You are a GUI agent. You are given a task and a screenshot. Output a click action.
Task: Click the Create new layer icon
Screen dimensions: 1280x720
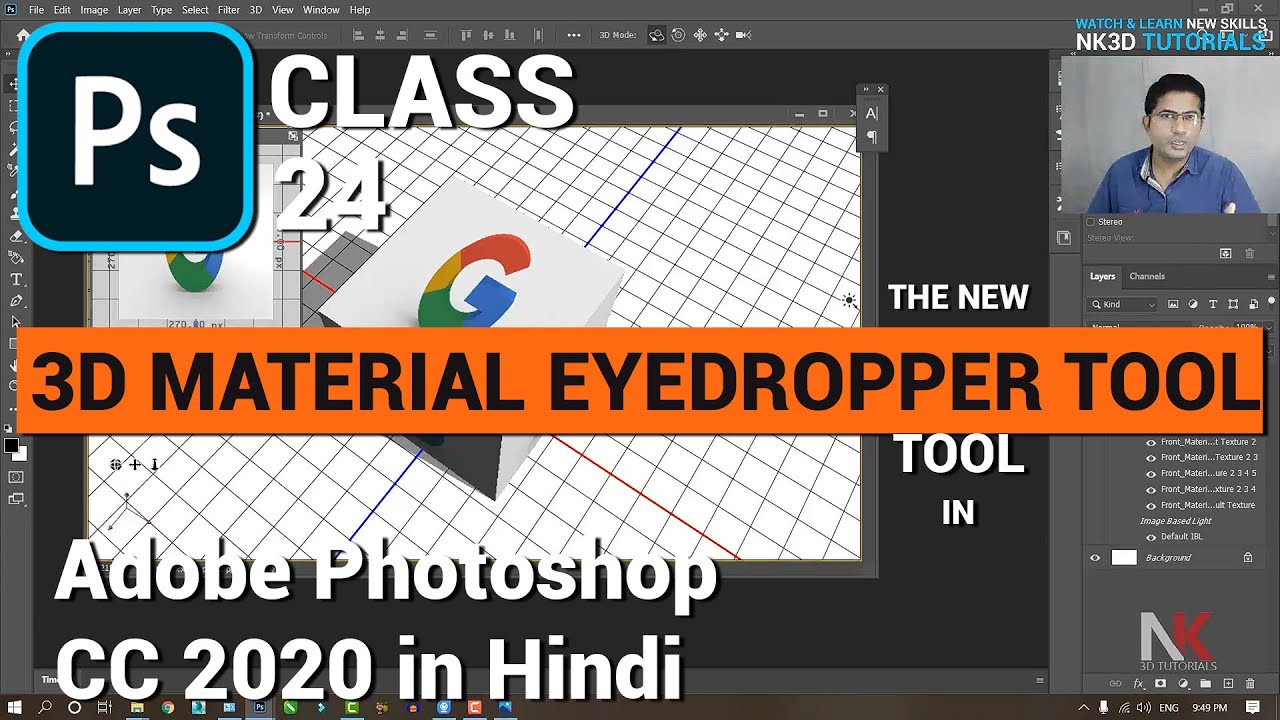pos(1229,684)
